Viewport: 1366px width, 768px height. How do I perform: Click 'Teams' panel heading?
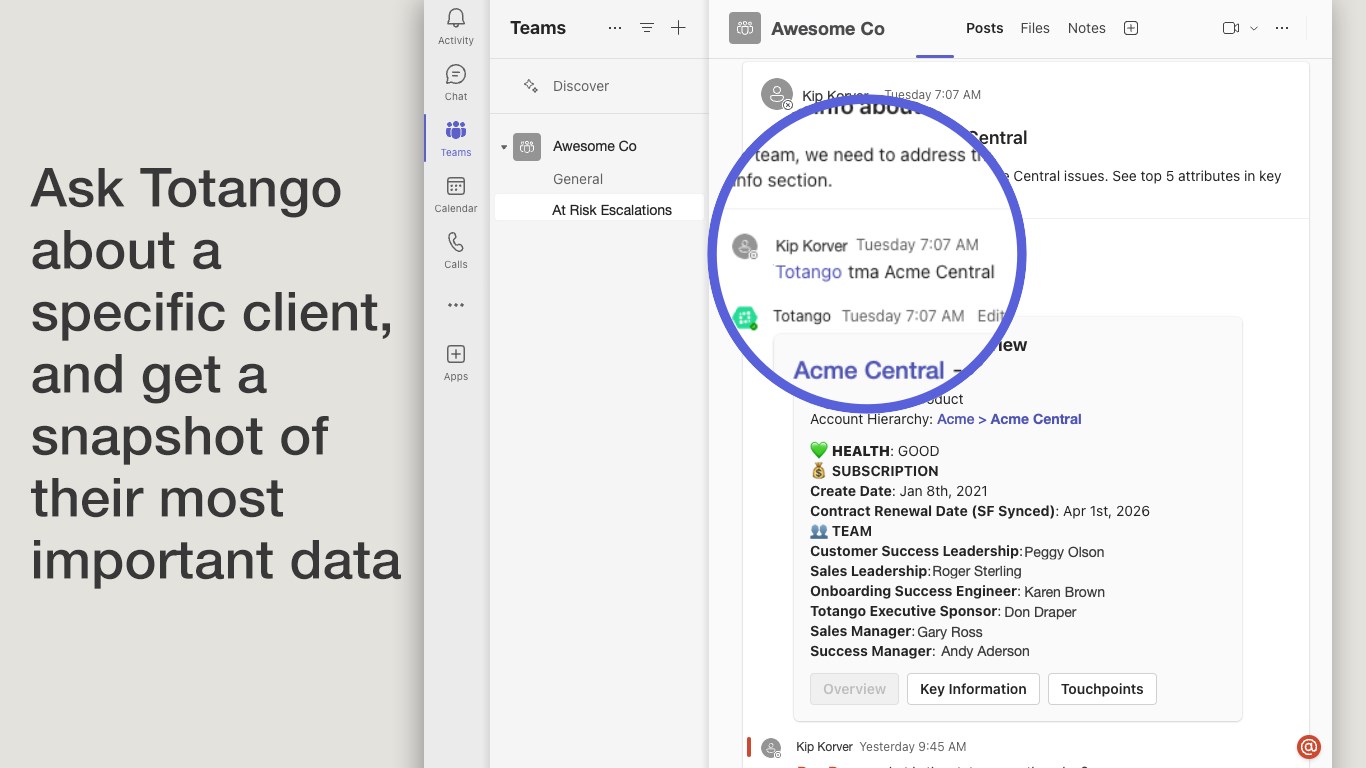coord(538,28)
